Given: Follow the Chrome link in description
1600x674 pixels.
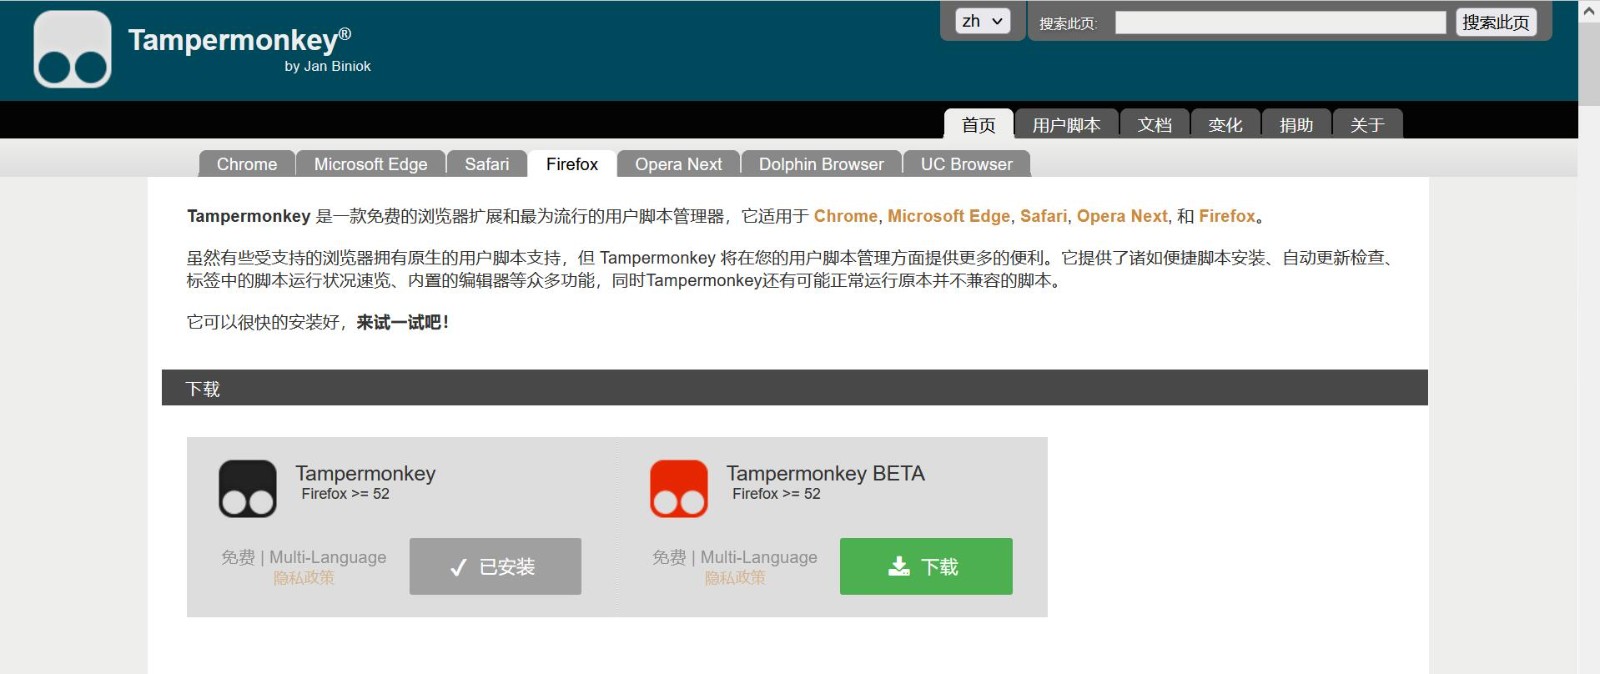Looking at the screenshot, I should [x=845, y=216].
